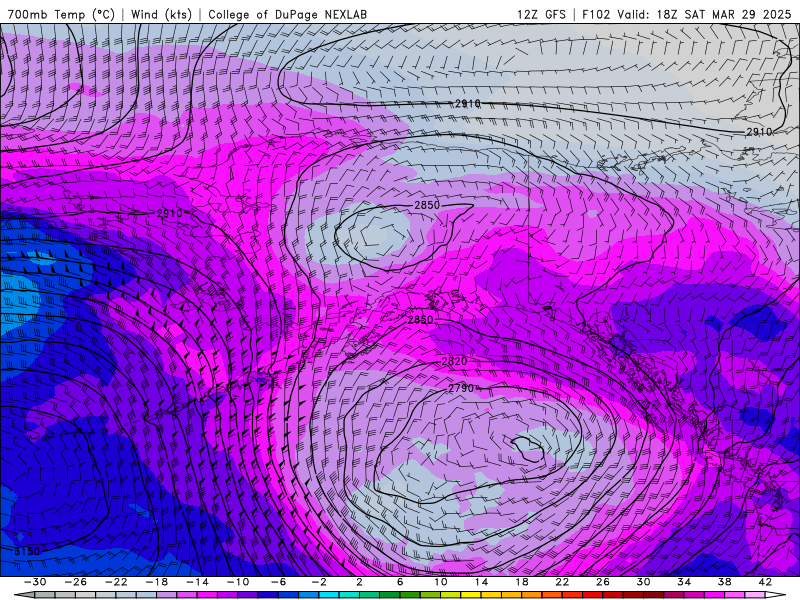Screen dimensions: 800x600
Task: Click the 22 color scale label
Action: [562, 582]
